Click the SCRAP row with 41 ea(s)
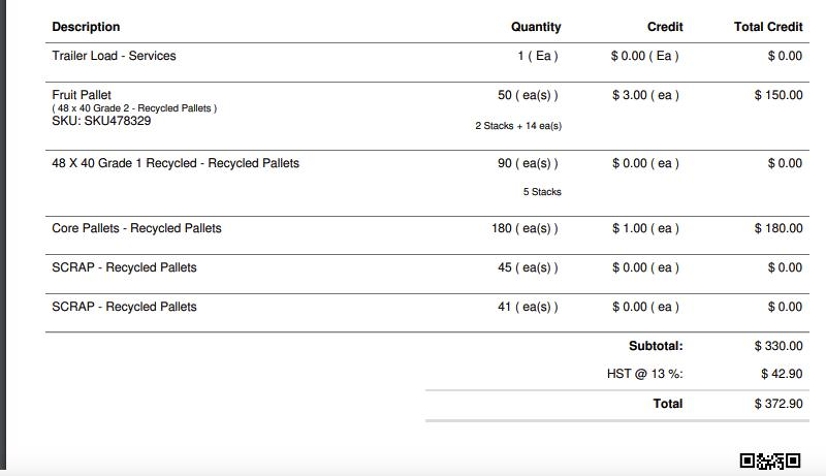This screenshot has height=476, width=826. click(427, 313)
